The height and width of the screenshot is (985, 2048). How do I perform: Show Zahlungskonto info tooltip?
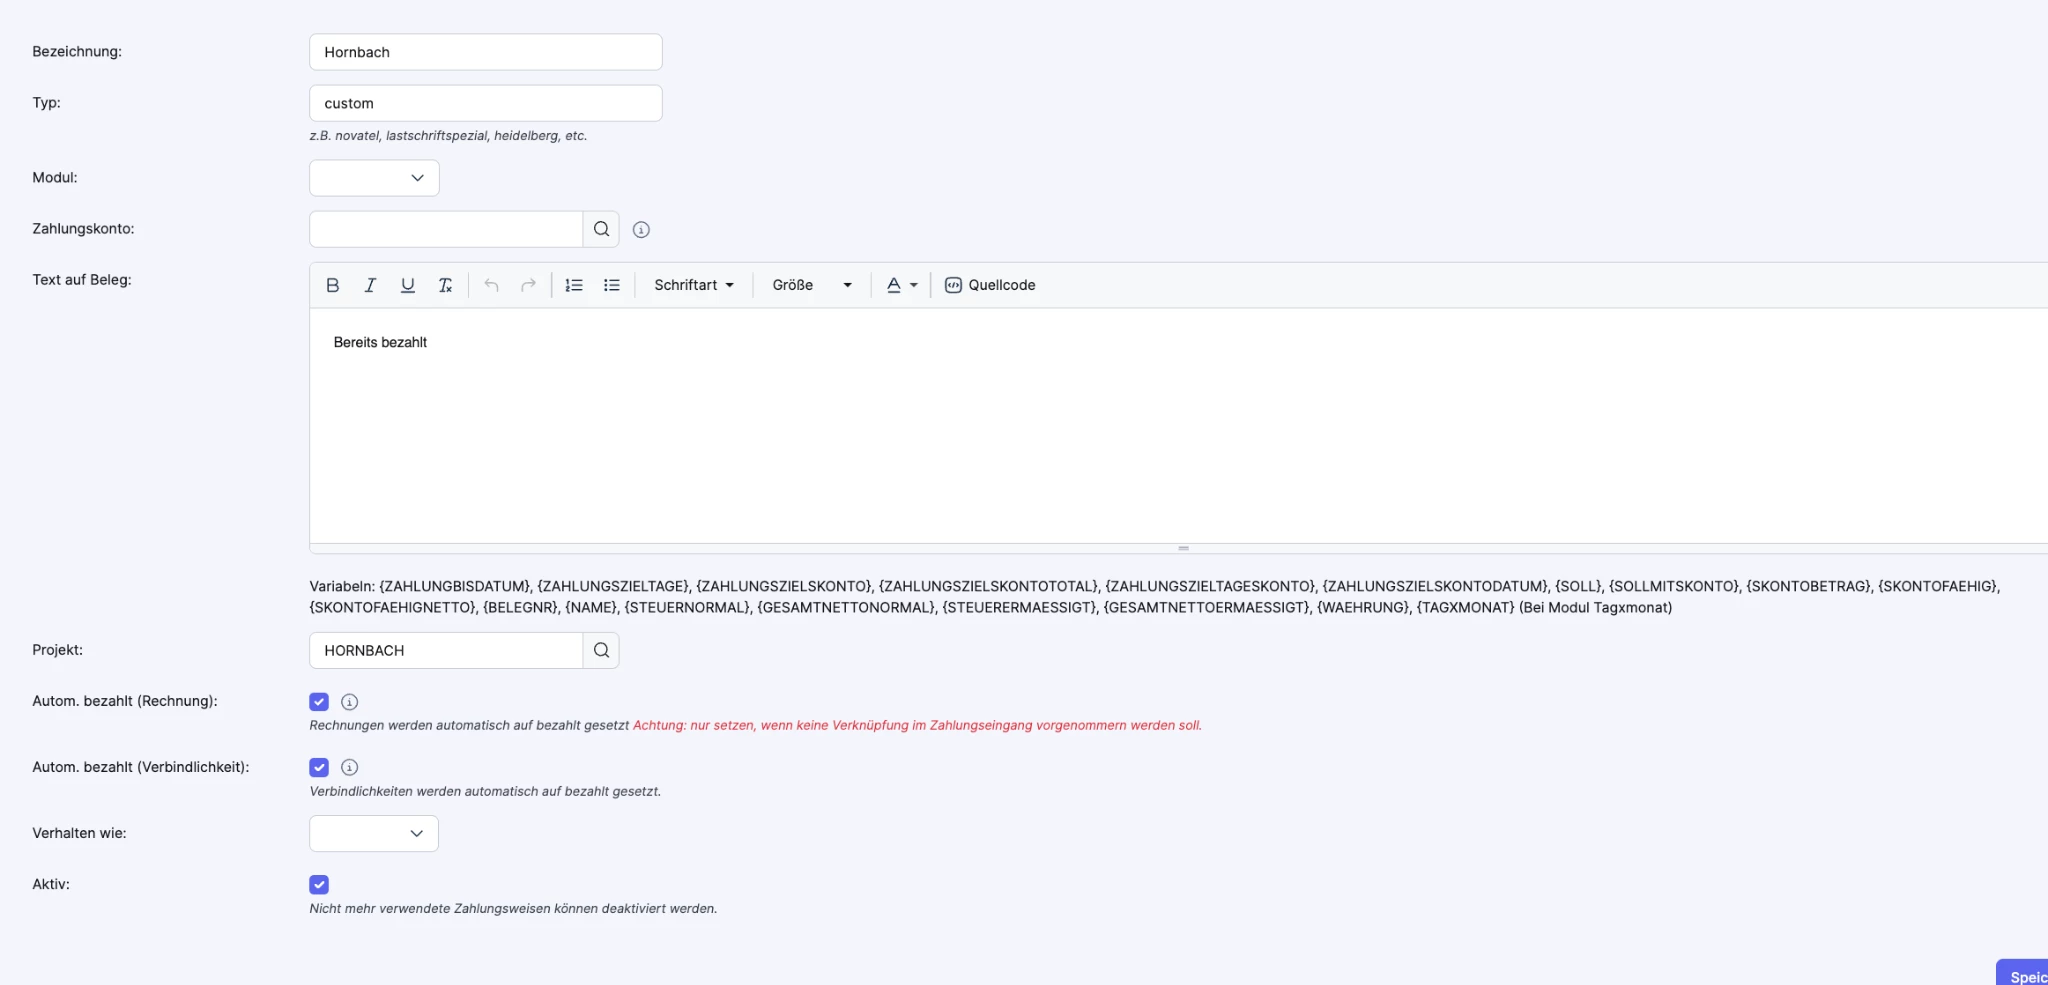point(642,230)
